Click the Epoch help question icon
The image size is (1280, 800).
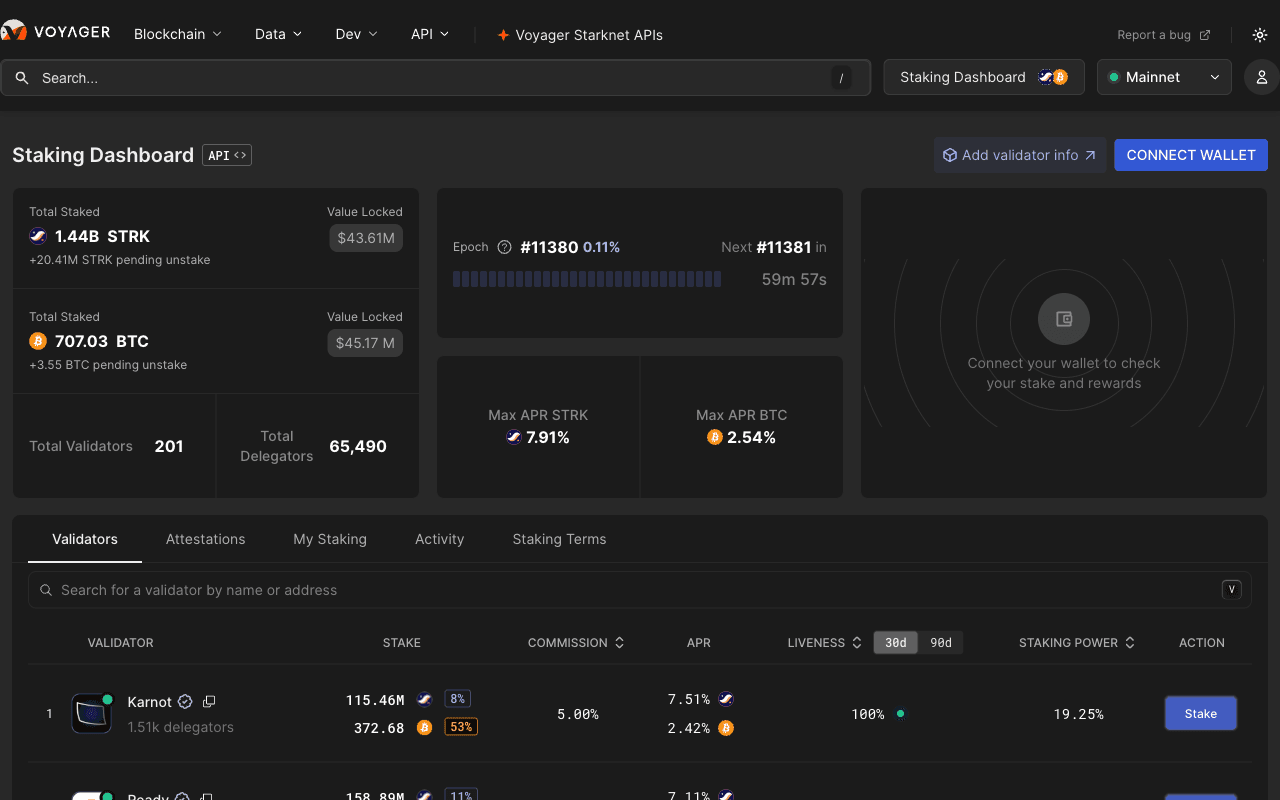(505, 247)
